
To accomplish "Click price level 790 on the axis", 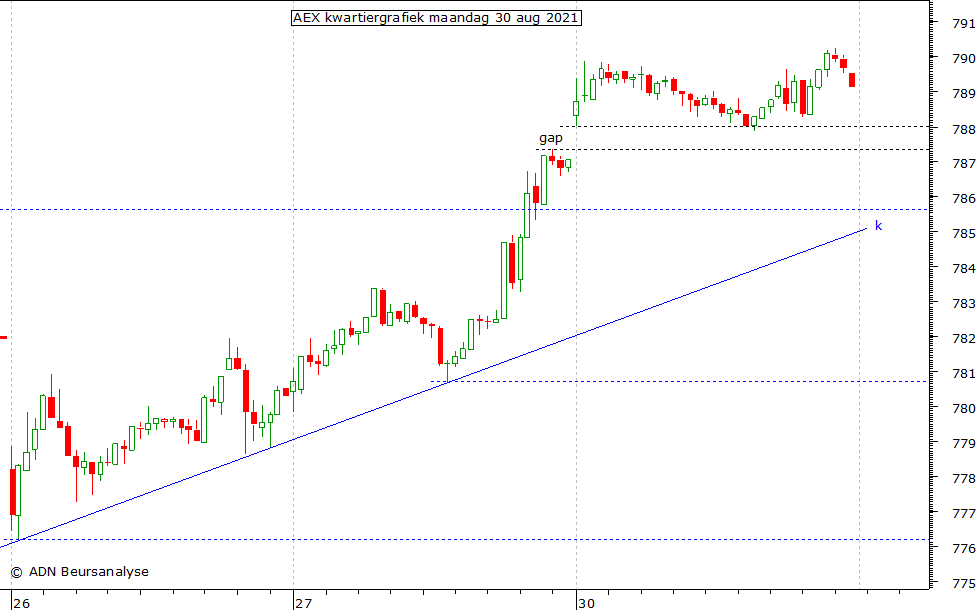I will pos(964,59).
